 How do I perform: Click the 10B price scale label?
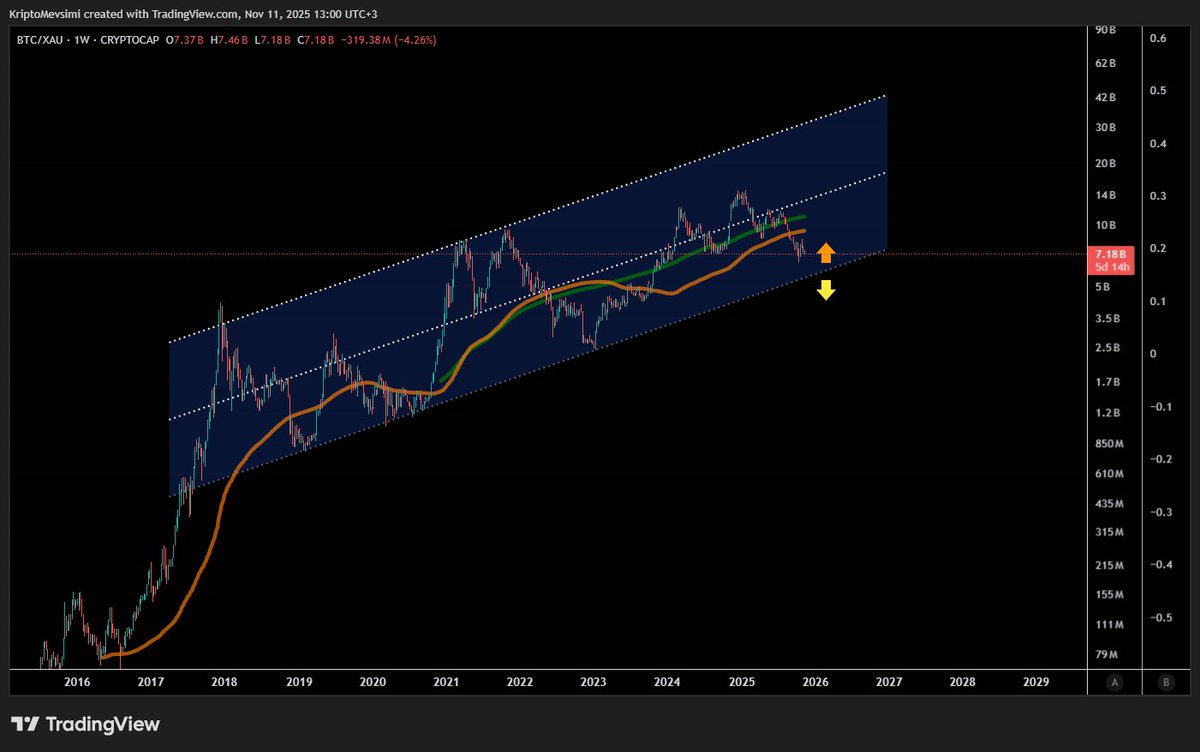(x=1105, y=226)
